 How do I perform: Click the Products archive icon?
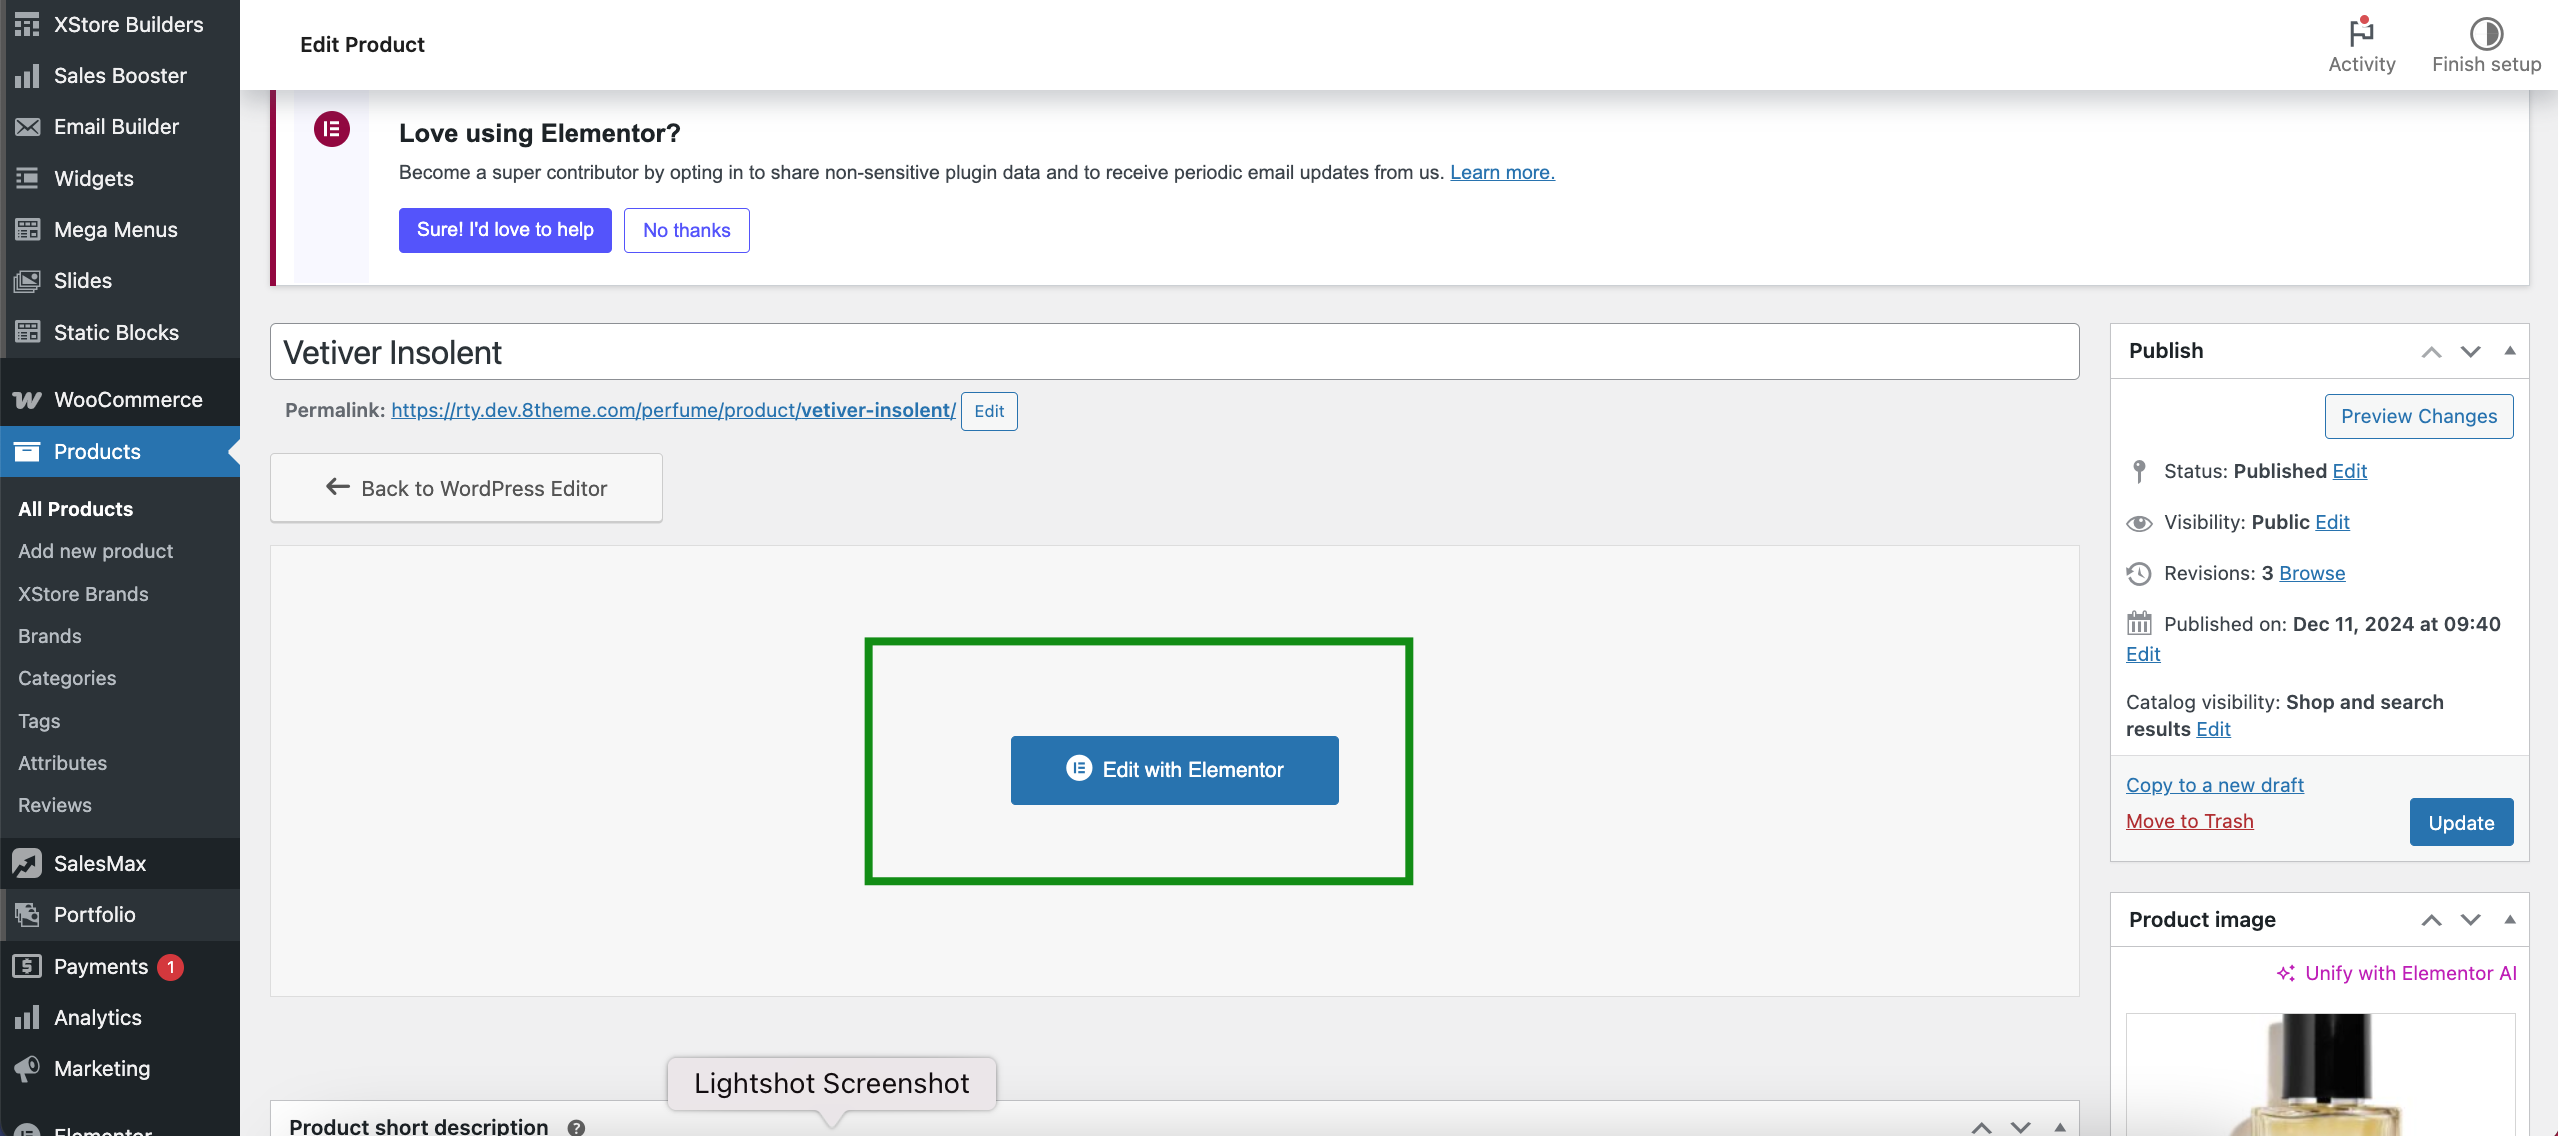(x=27, y=452)
